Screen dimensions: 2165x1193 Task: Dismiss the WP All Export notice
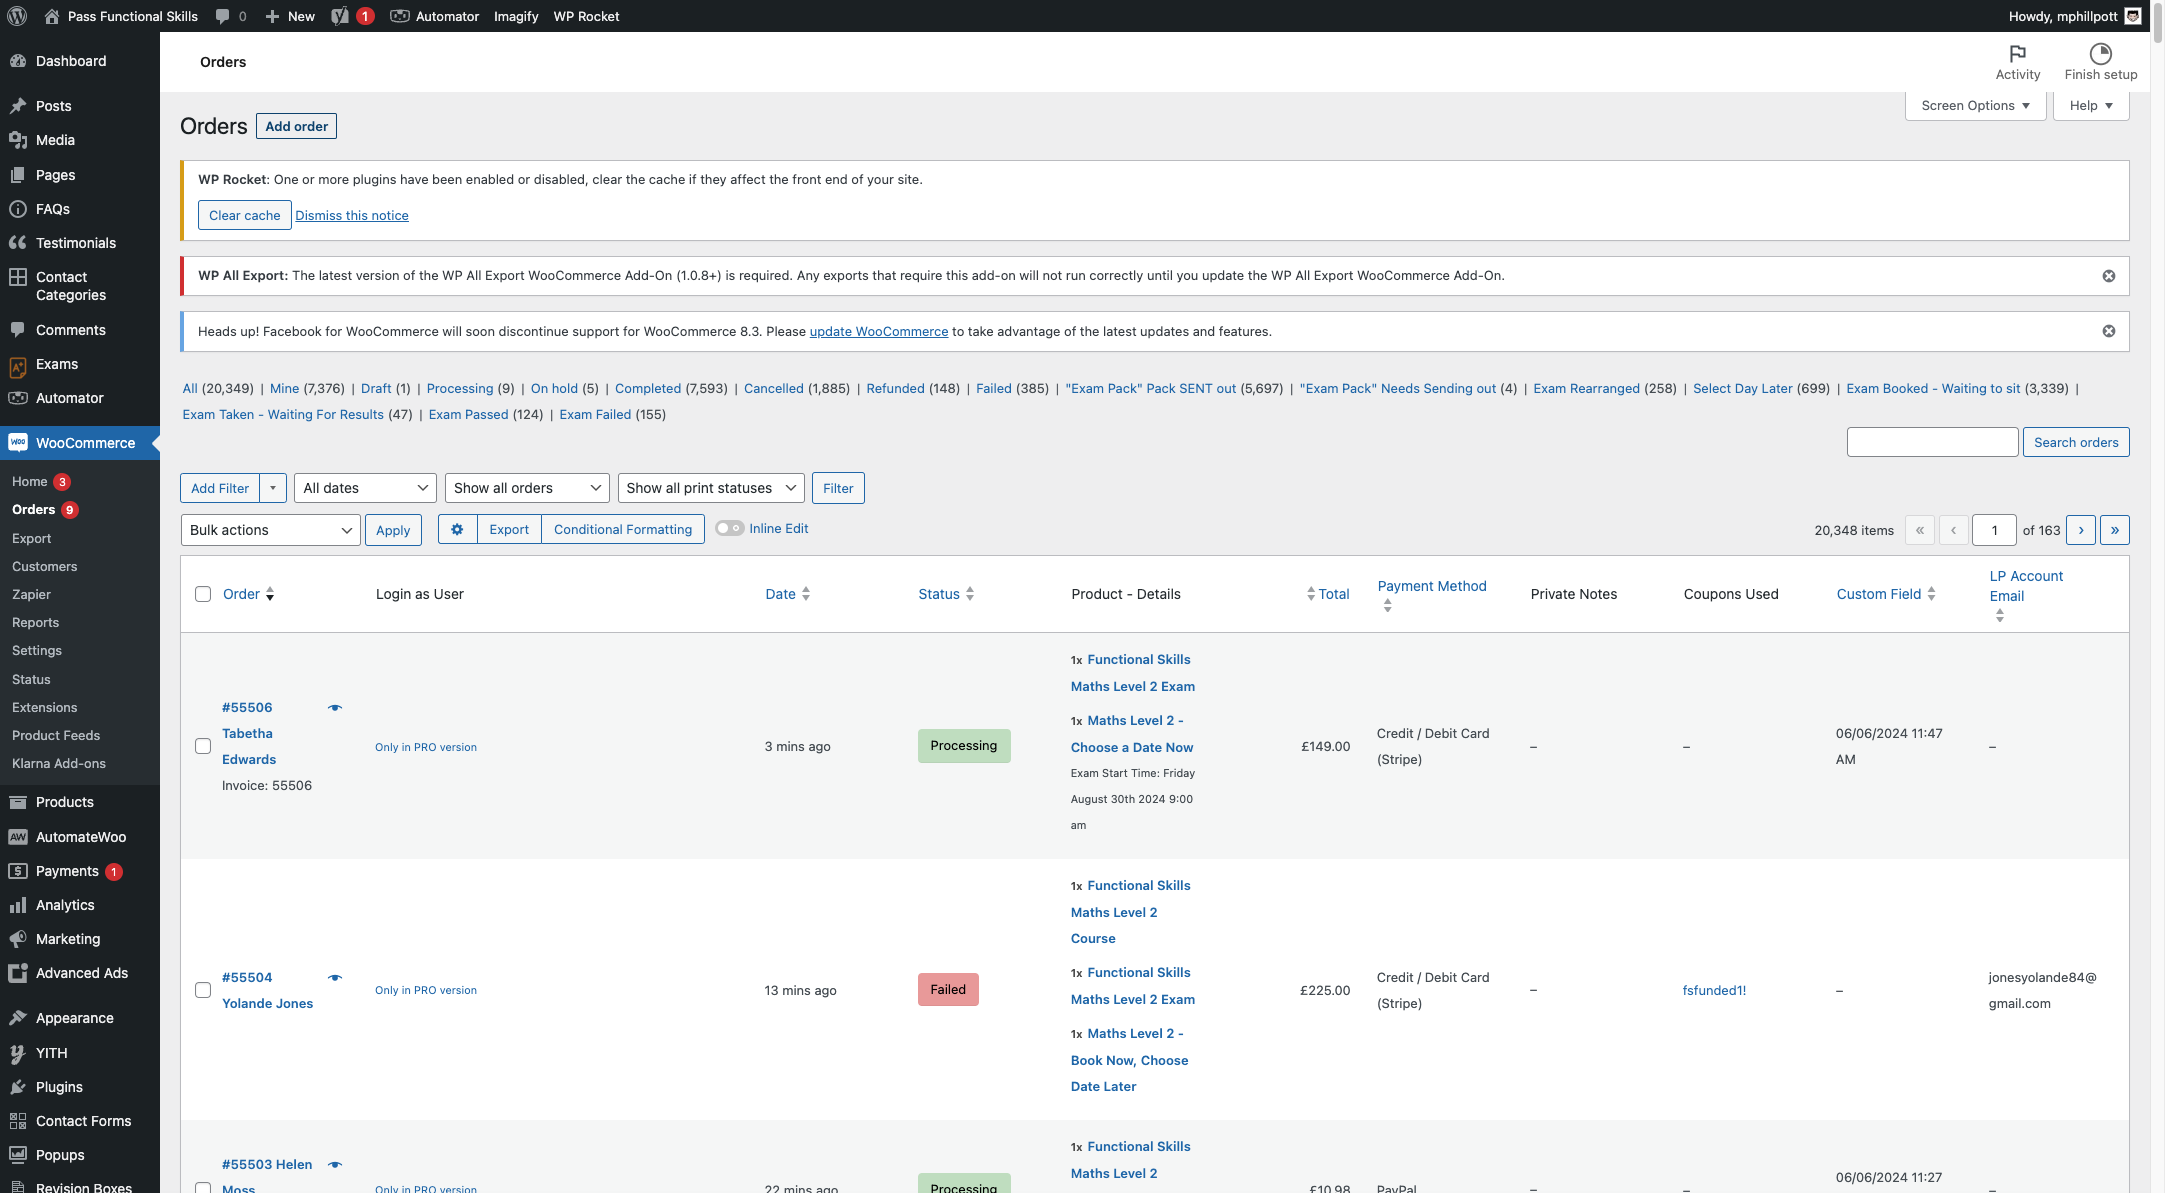pos(2108,276)
